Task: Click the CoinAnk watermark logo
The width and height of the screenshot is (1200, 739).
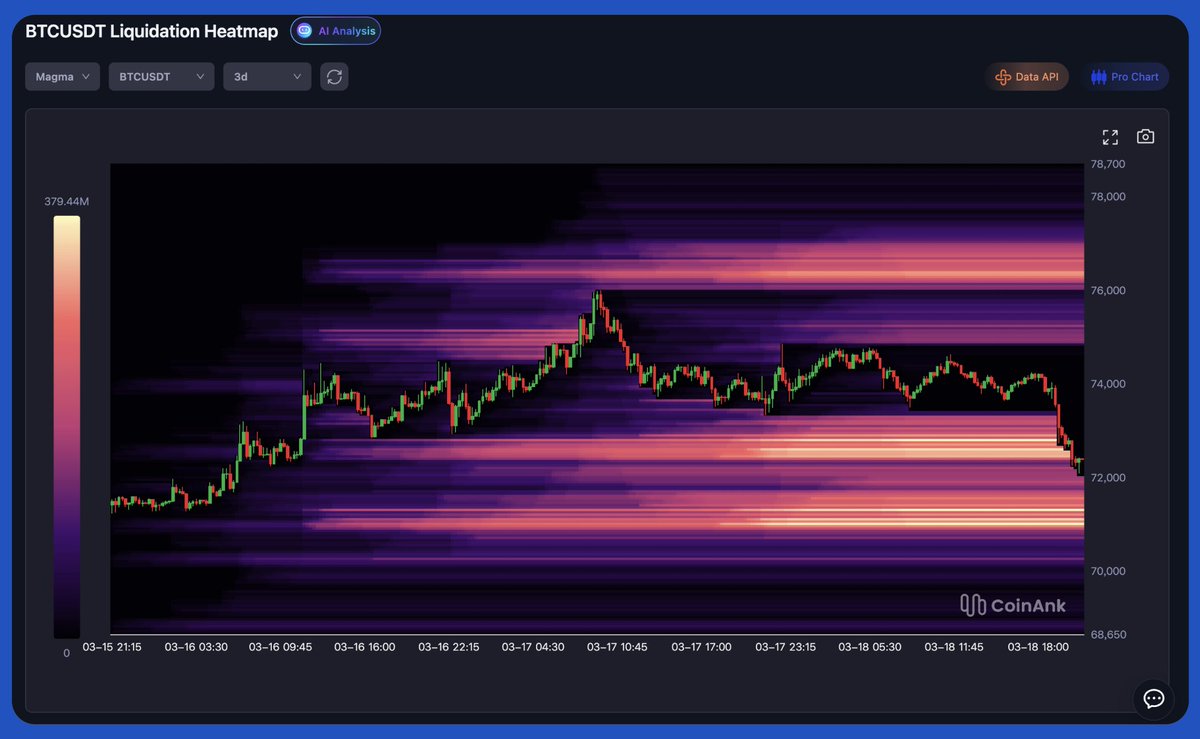Action: coord(1012,605)
